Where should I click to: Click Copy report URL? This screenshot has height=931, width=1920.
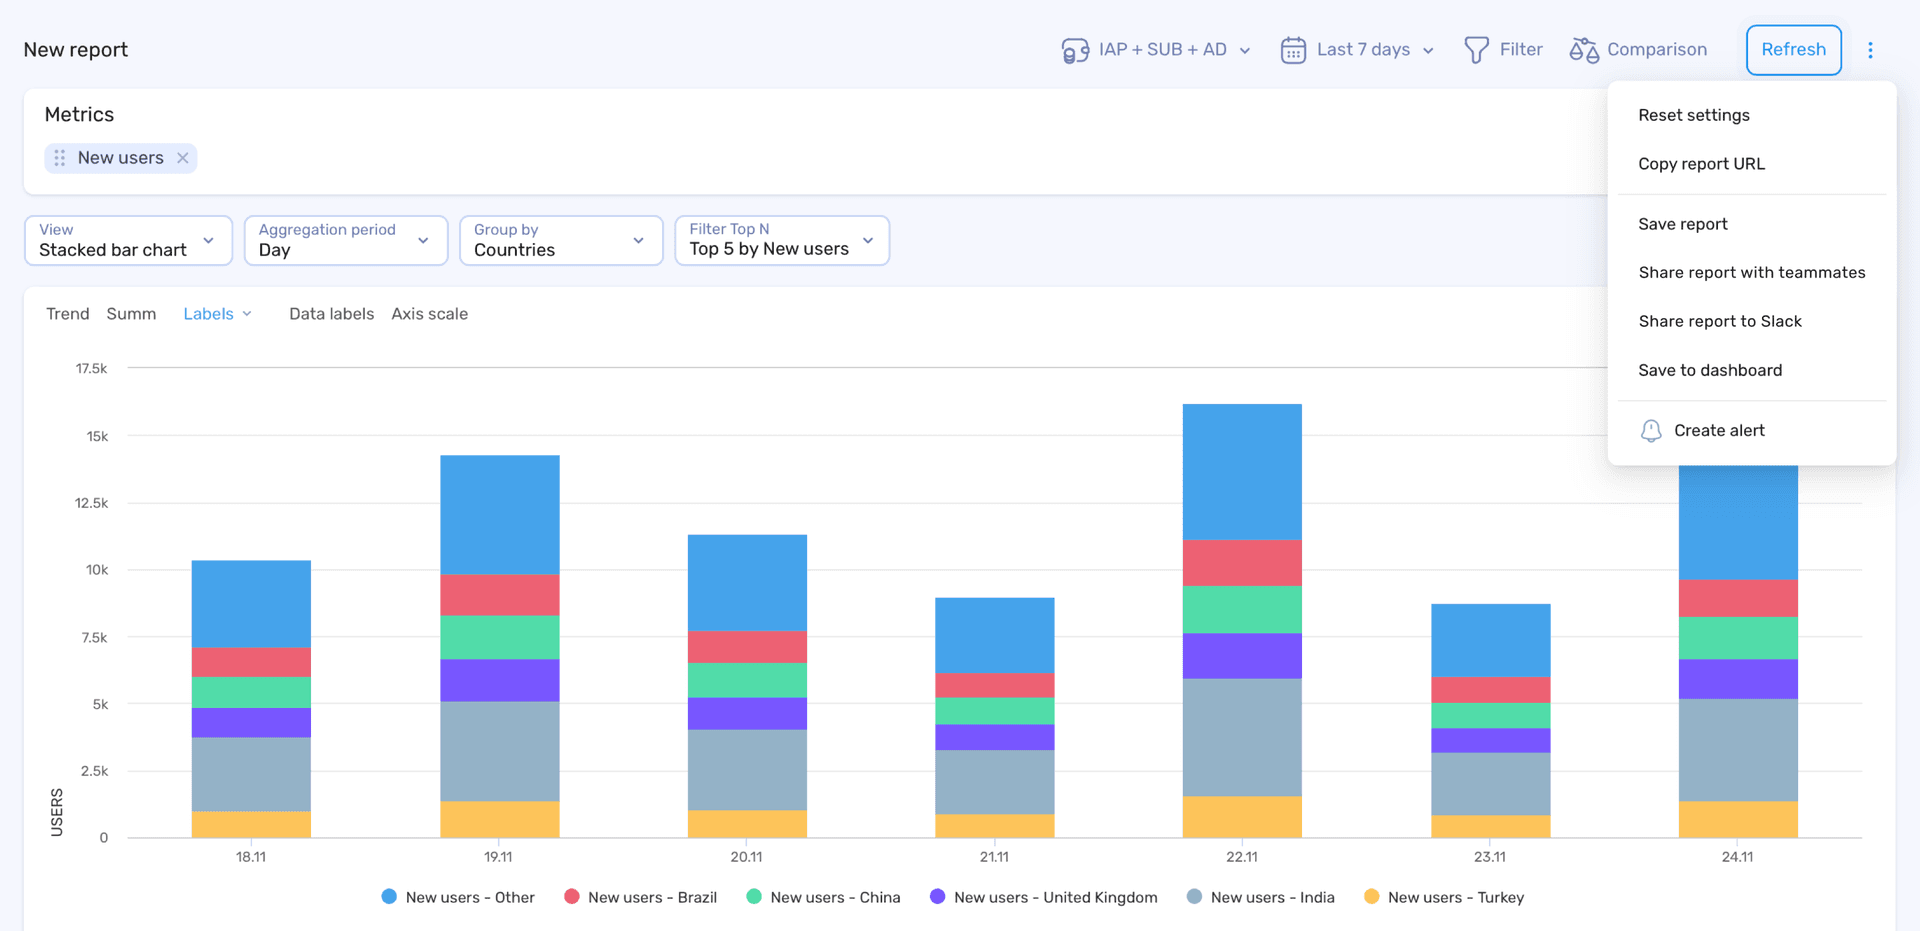tap(1701, 163)
